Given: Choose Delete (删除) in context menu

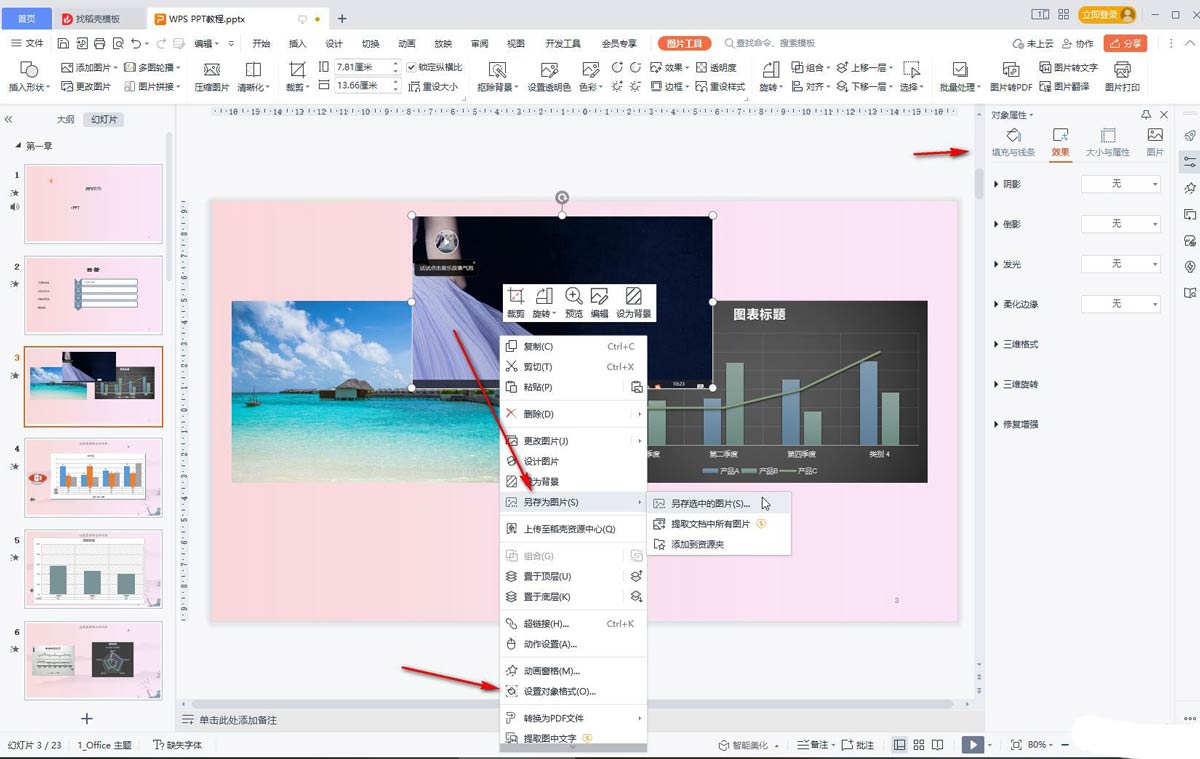Looking at the screenshot, I should (573, 414).
